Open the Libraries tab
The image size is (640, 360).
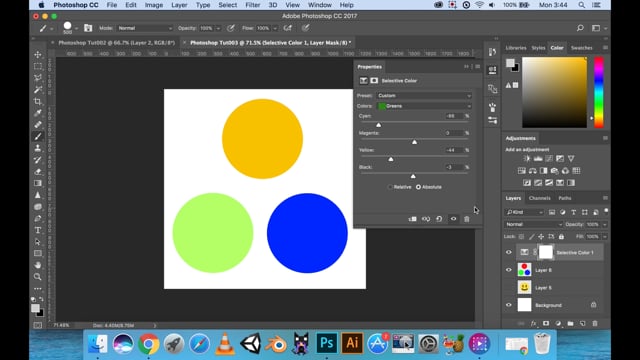516,48
